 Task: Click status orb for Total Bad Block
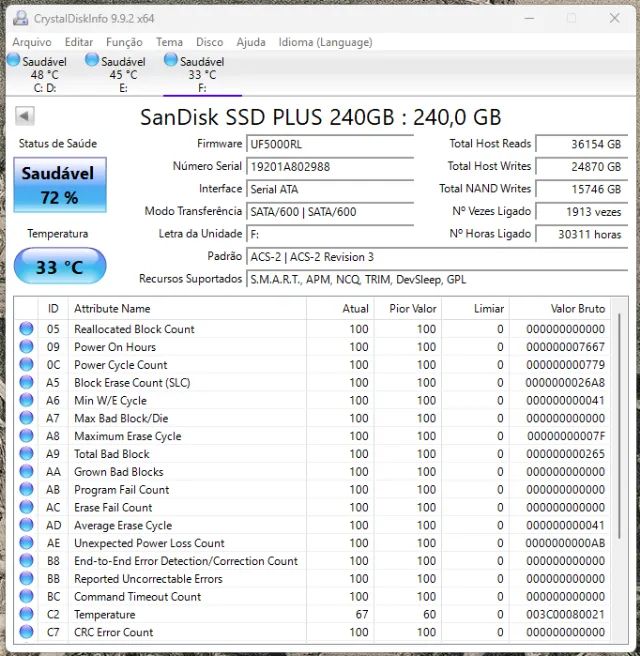pos(26,454)
